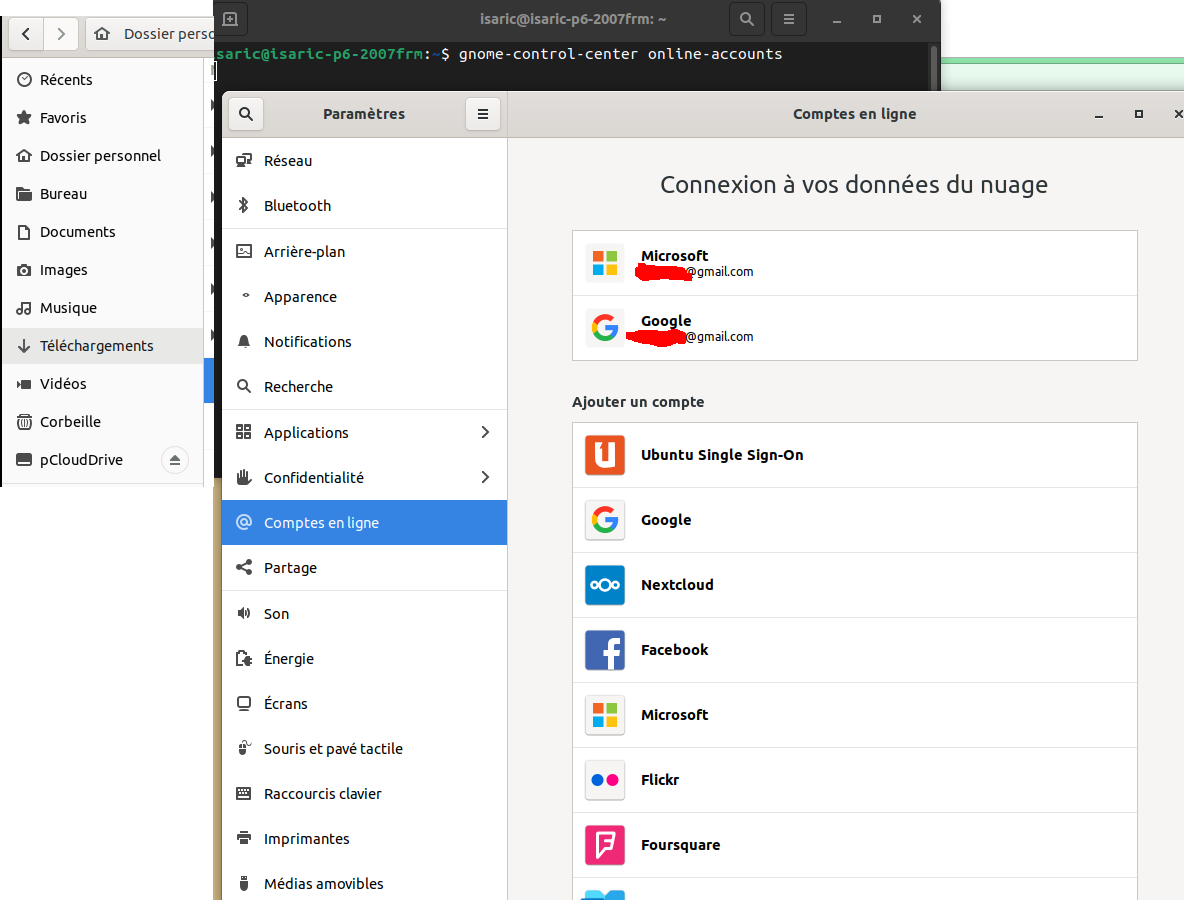Click the Partage share icon
The height and width of the screenshot is (900, 1184).
[x=243, y=567]
